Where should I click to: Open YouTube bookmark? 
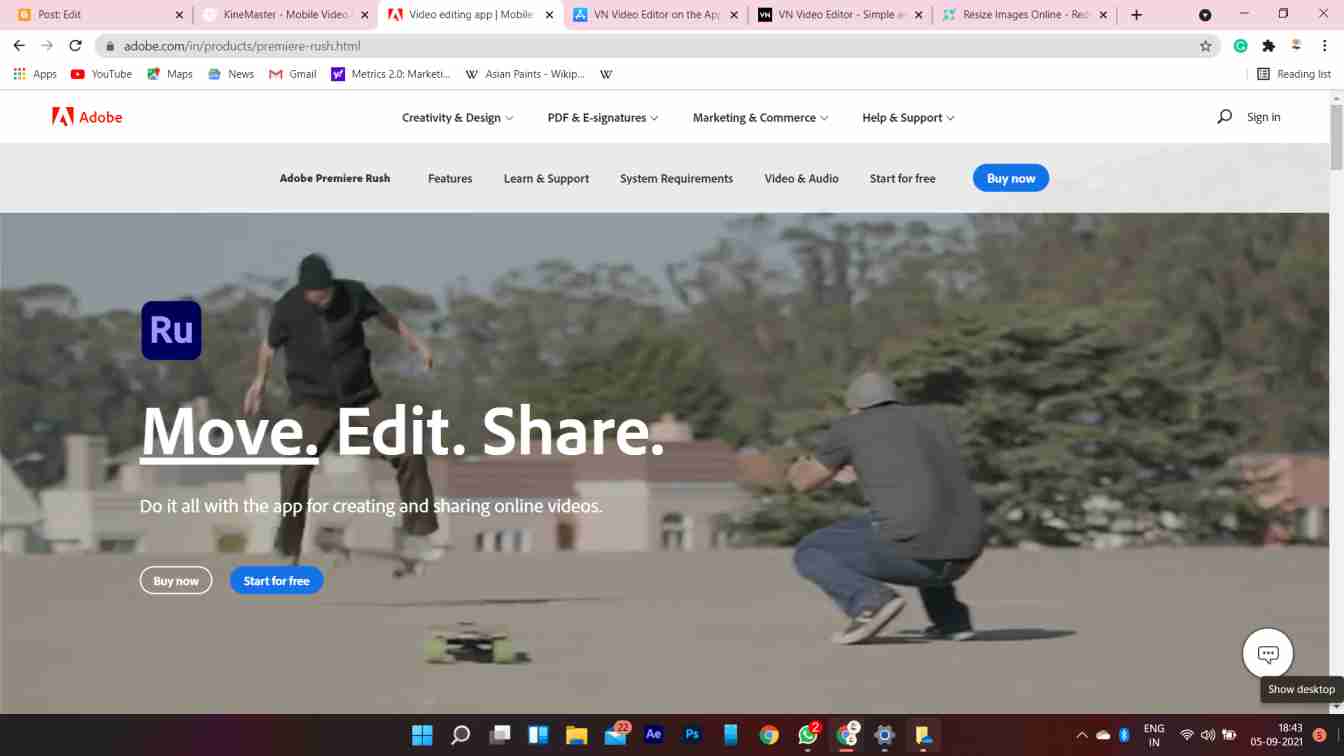tap(101, 74)
